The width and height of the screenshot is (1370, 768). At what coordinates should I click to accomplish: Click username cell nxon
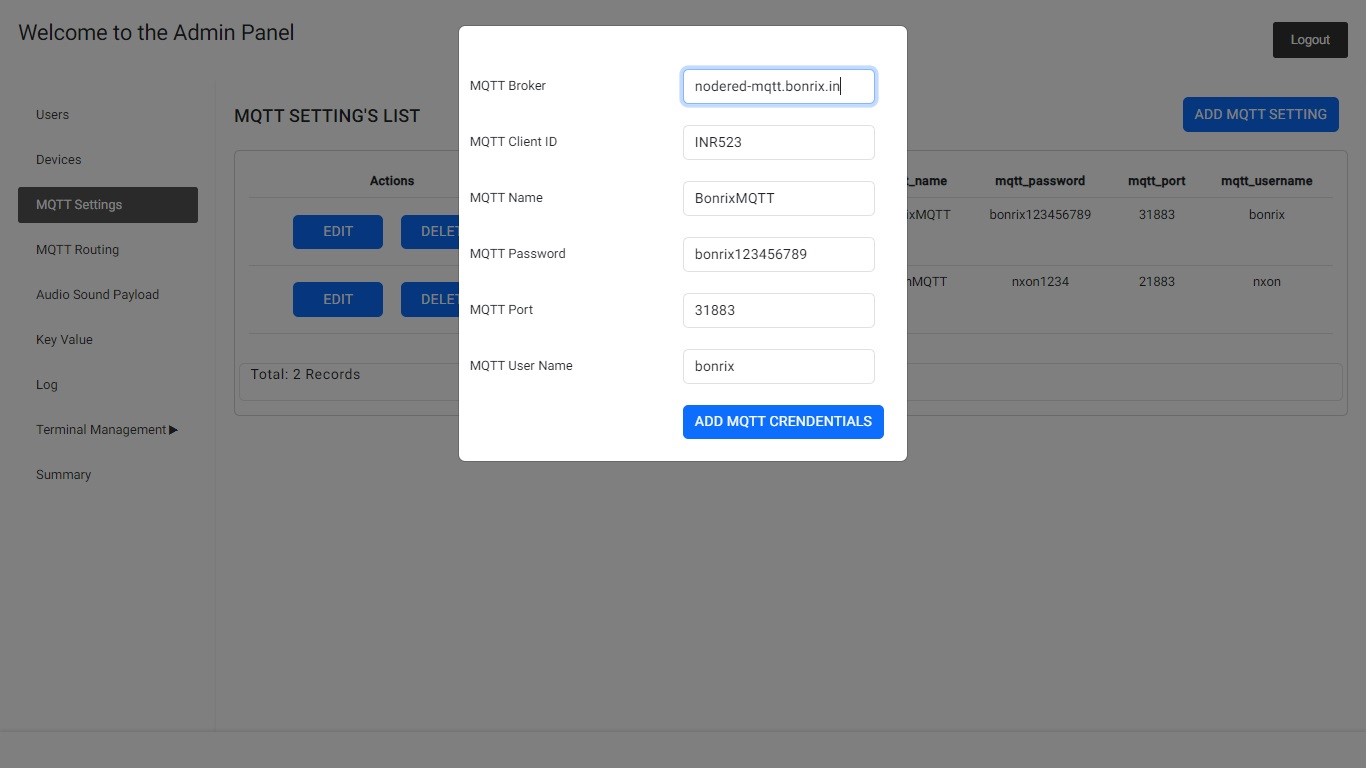1267,282
